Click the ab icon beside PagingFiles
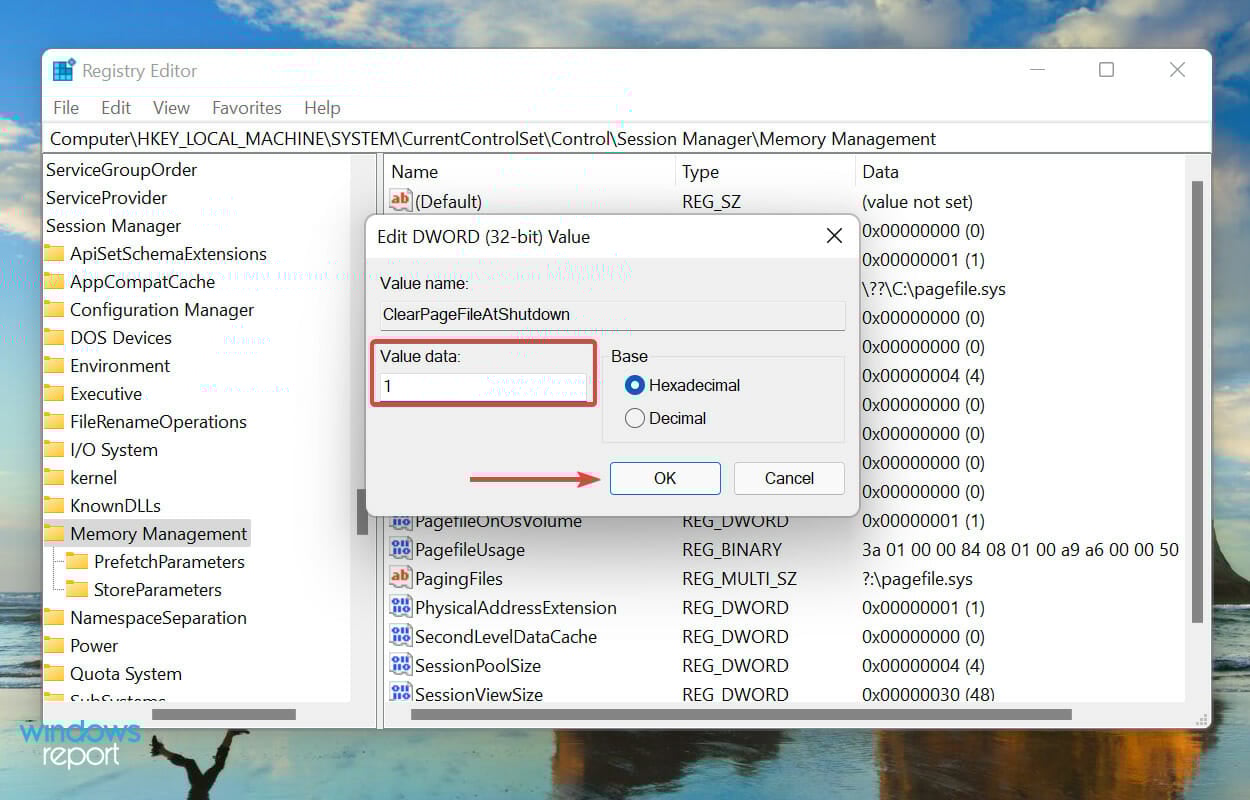Screen dimensions: 1250x800 pos(400,578)
